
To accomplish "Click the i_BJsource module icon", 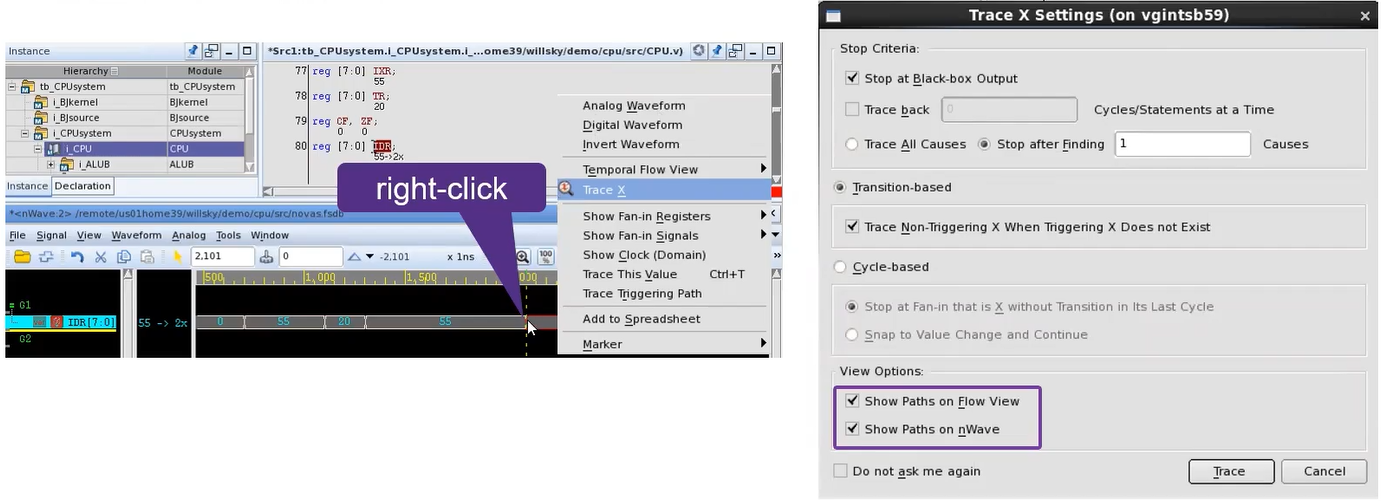I will click(x=41, y=118).
